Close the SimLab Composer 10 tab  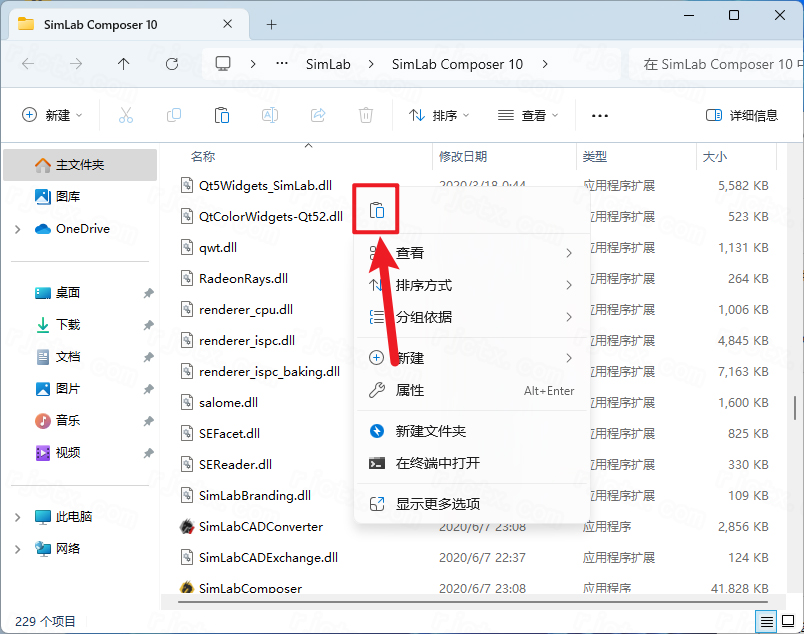tap(228, 24)
